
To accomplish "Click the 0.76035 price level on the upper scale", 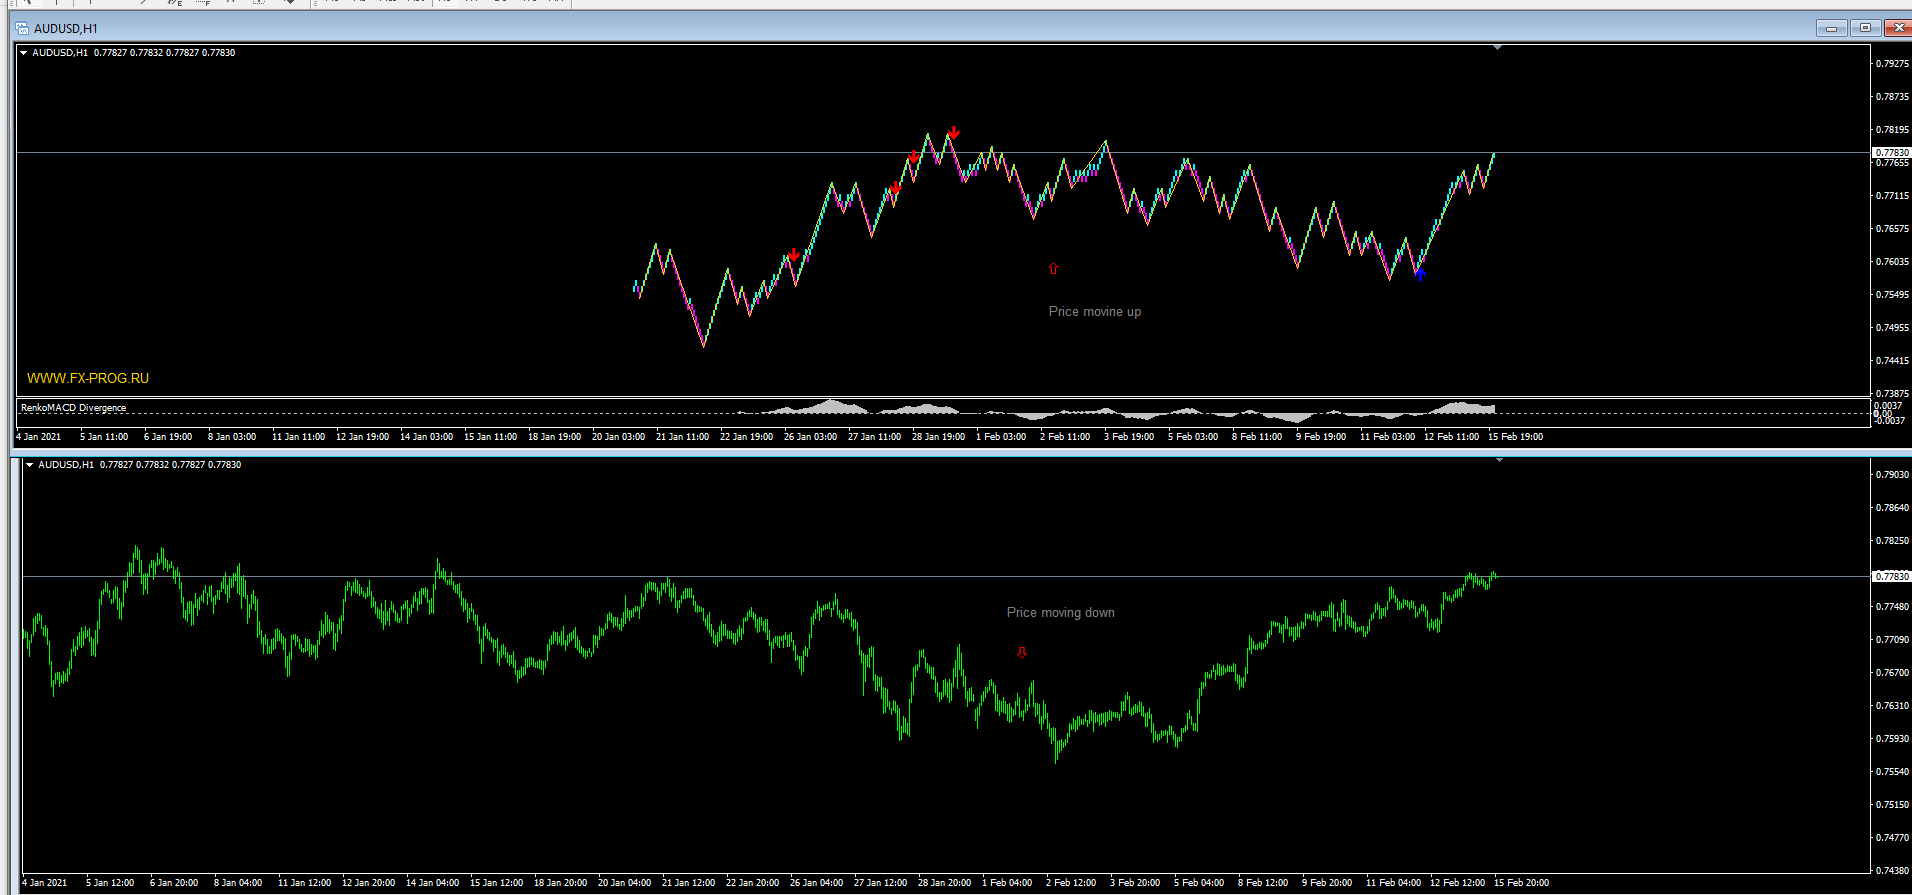I will (x=1892, y=262).
